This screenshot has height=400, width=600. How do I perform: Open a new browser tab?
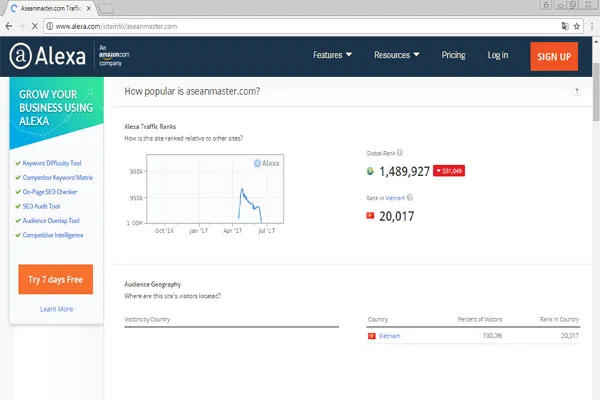[x=106, y=8]
